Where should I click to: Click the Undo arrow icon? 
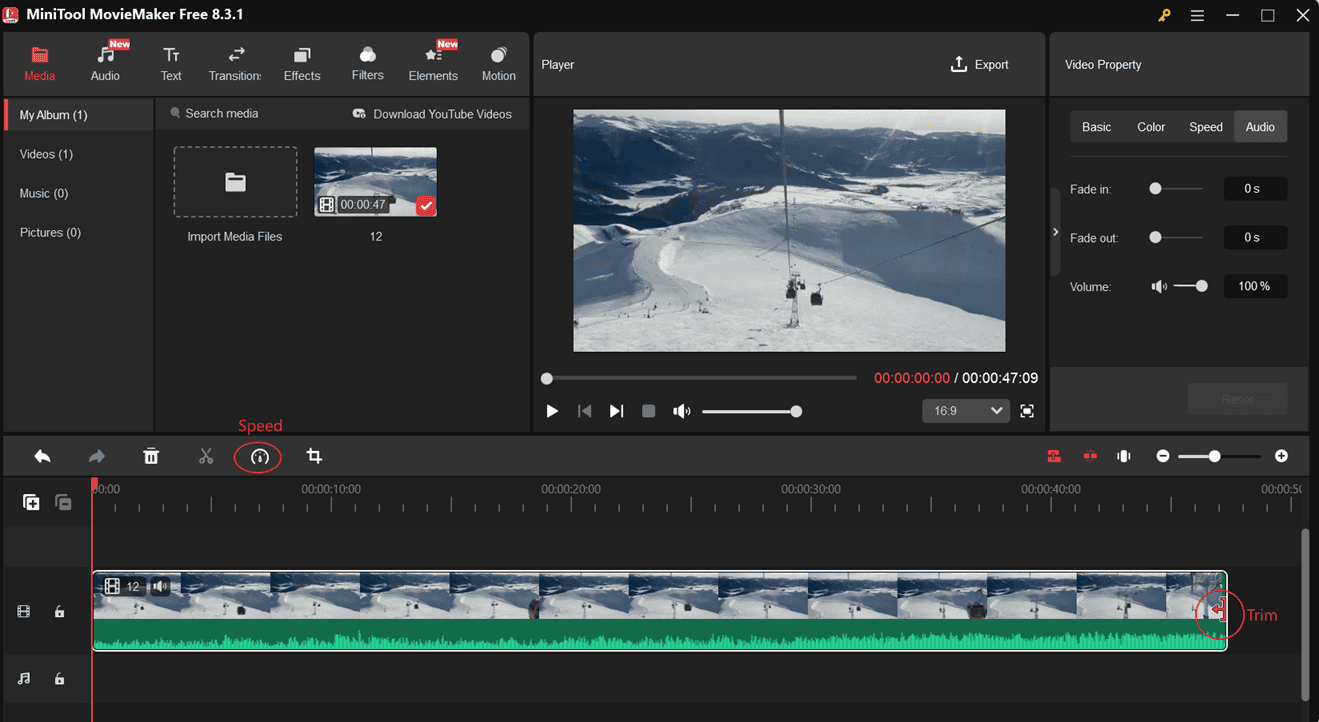42,456
